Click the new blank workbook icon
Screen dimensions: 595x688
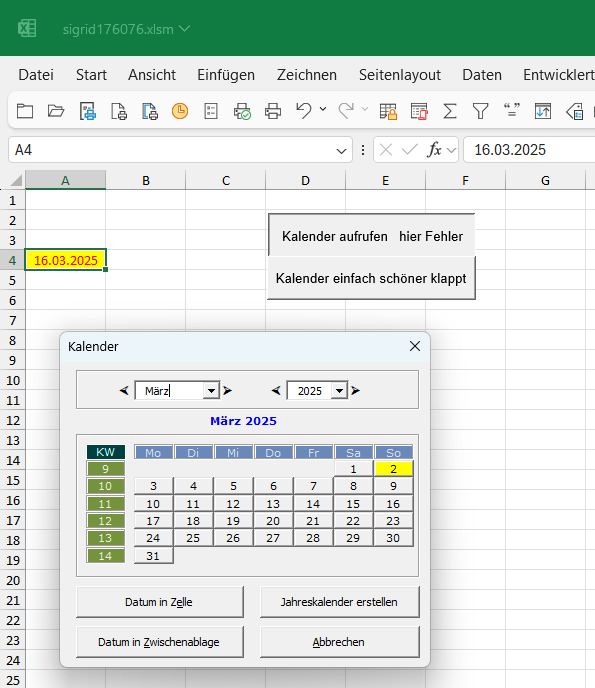pos(25,111)
